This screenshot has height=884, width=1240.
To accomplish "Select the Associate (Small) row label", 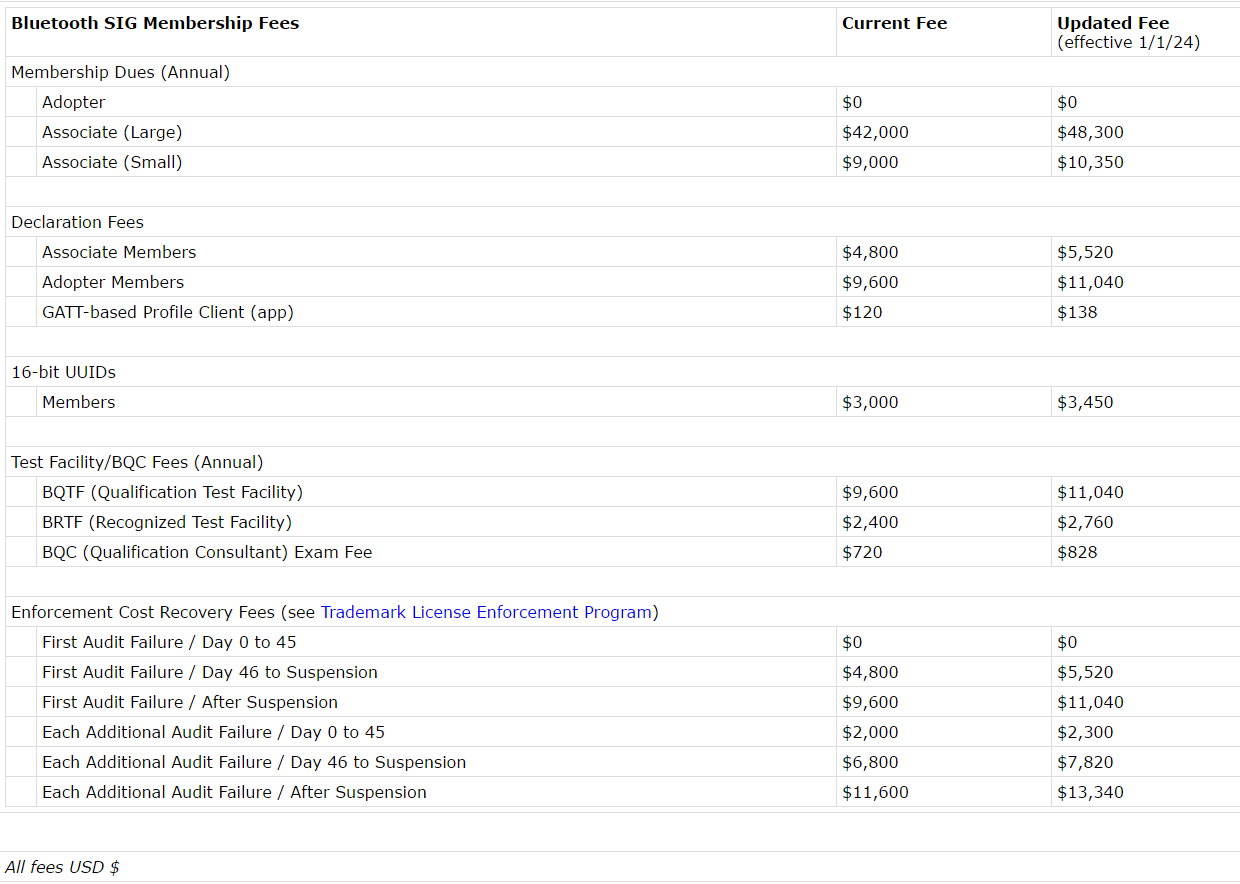I will pyautogui.click(x=112, y=162).
